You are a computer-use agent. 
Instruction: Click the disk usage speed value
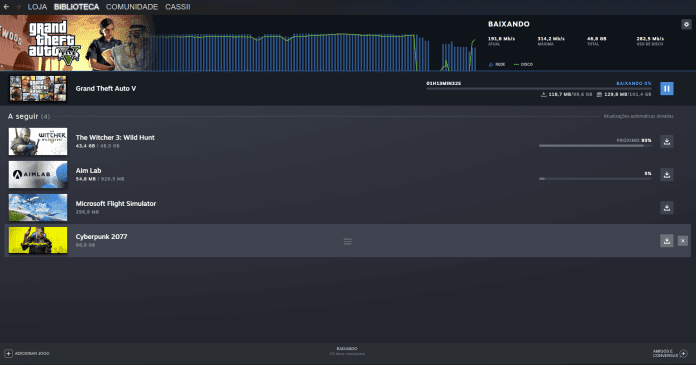pyautogui.click(x=650, y=39)
